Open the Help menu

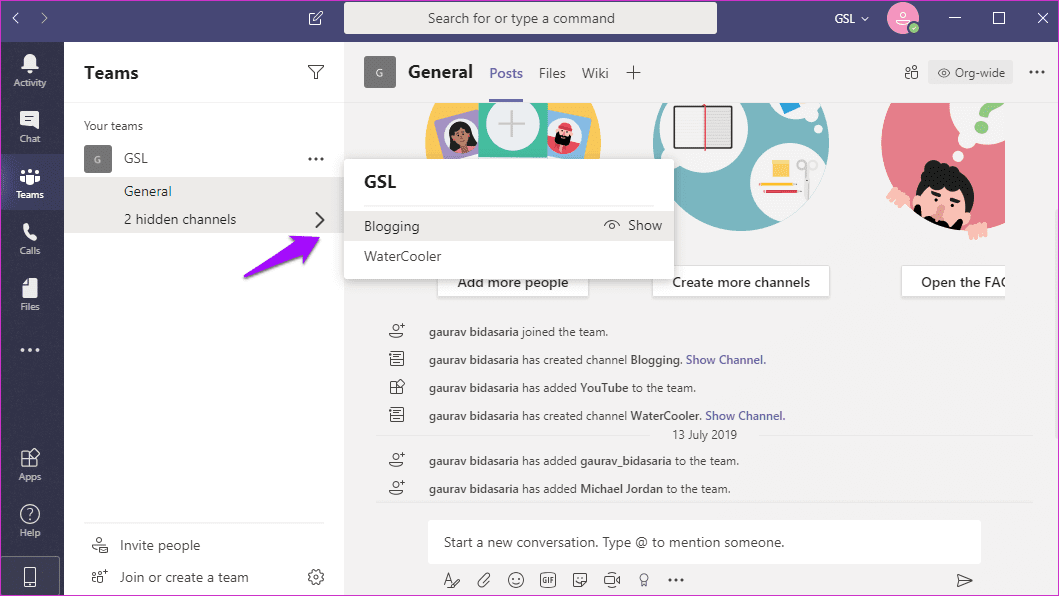[x=30, y=520]
